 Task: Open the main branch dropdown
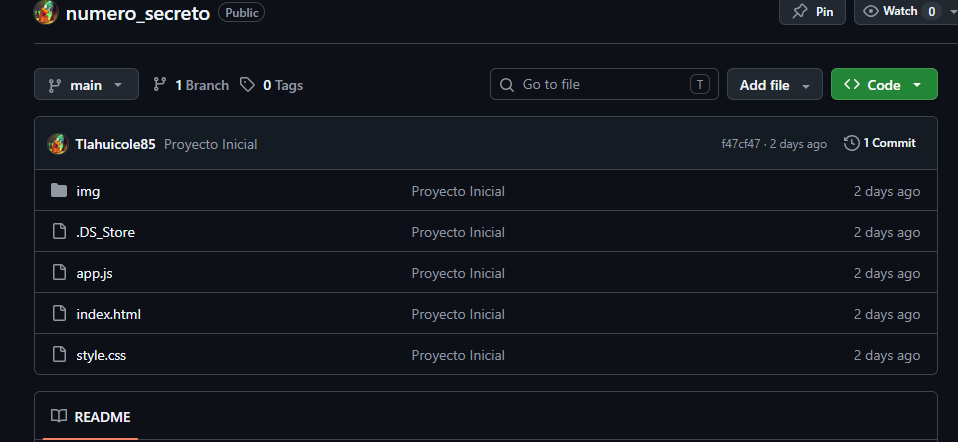point(86,84)
